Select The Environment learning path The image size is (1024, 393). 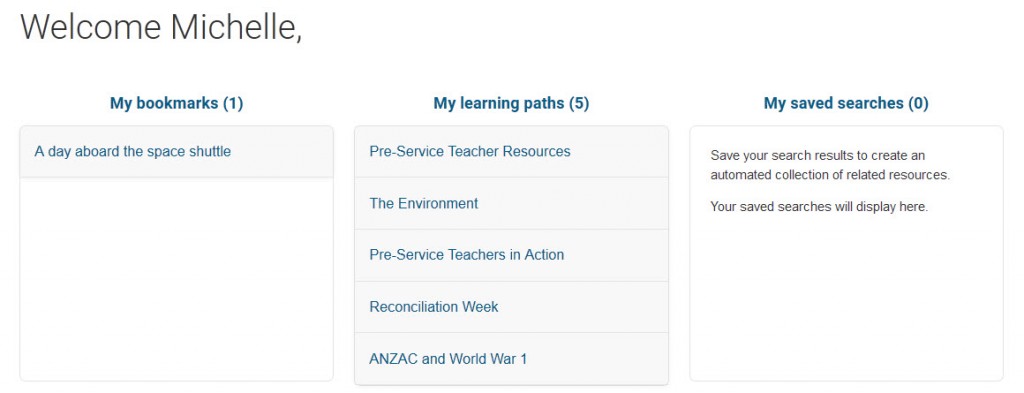pos(424,203)
